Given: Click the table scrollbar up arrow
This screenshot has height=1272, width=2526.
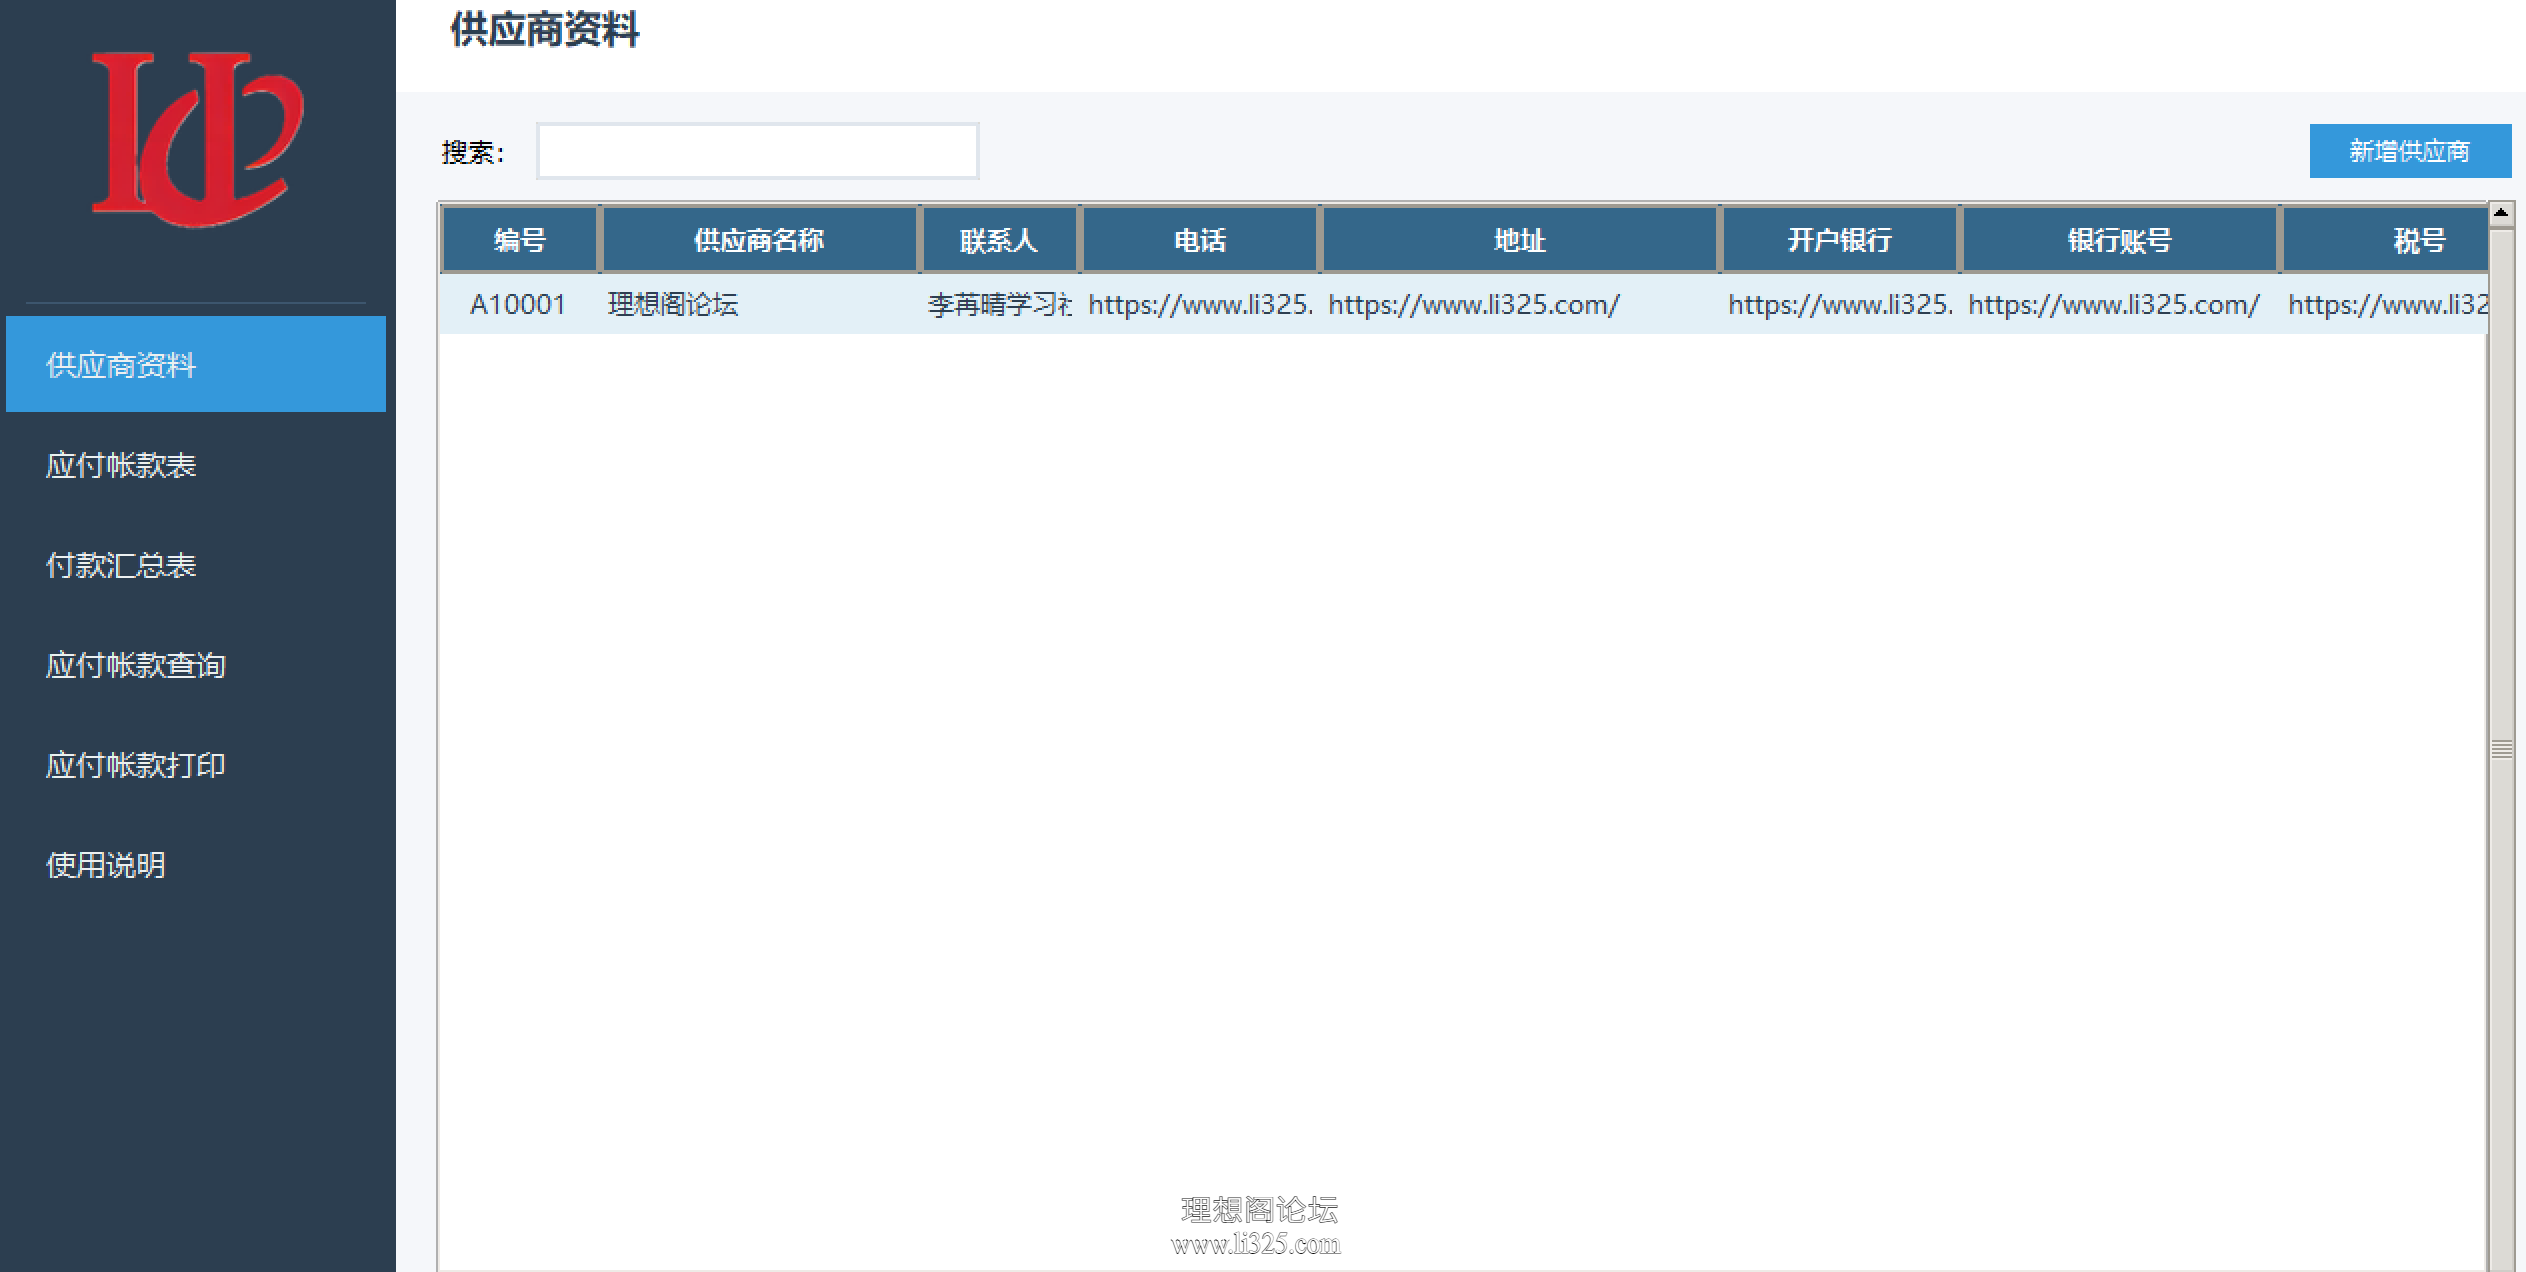Looking at the screenshot, I should (2501, 213).
